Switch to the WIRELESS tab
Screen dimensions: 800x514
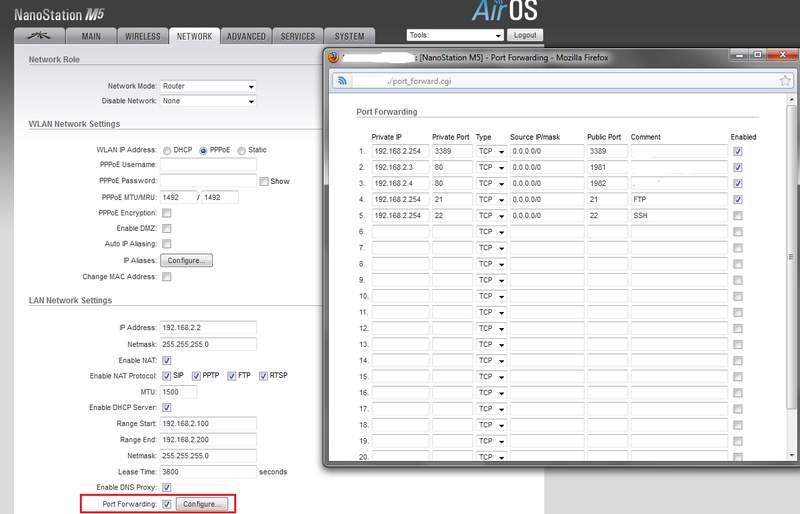(143, 36)
